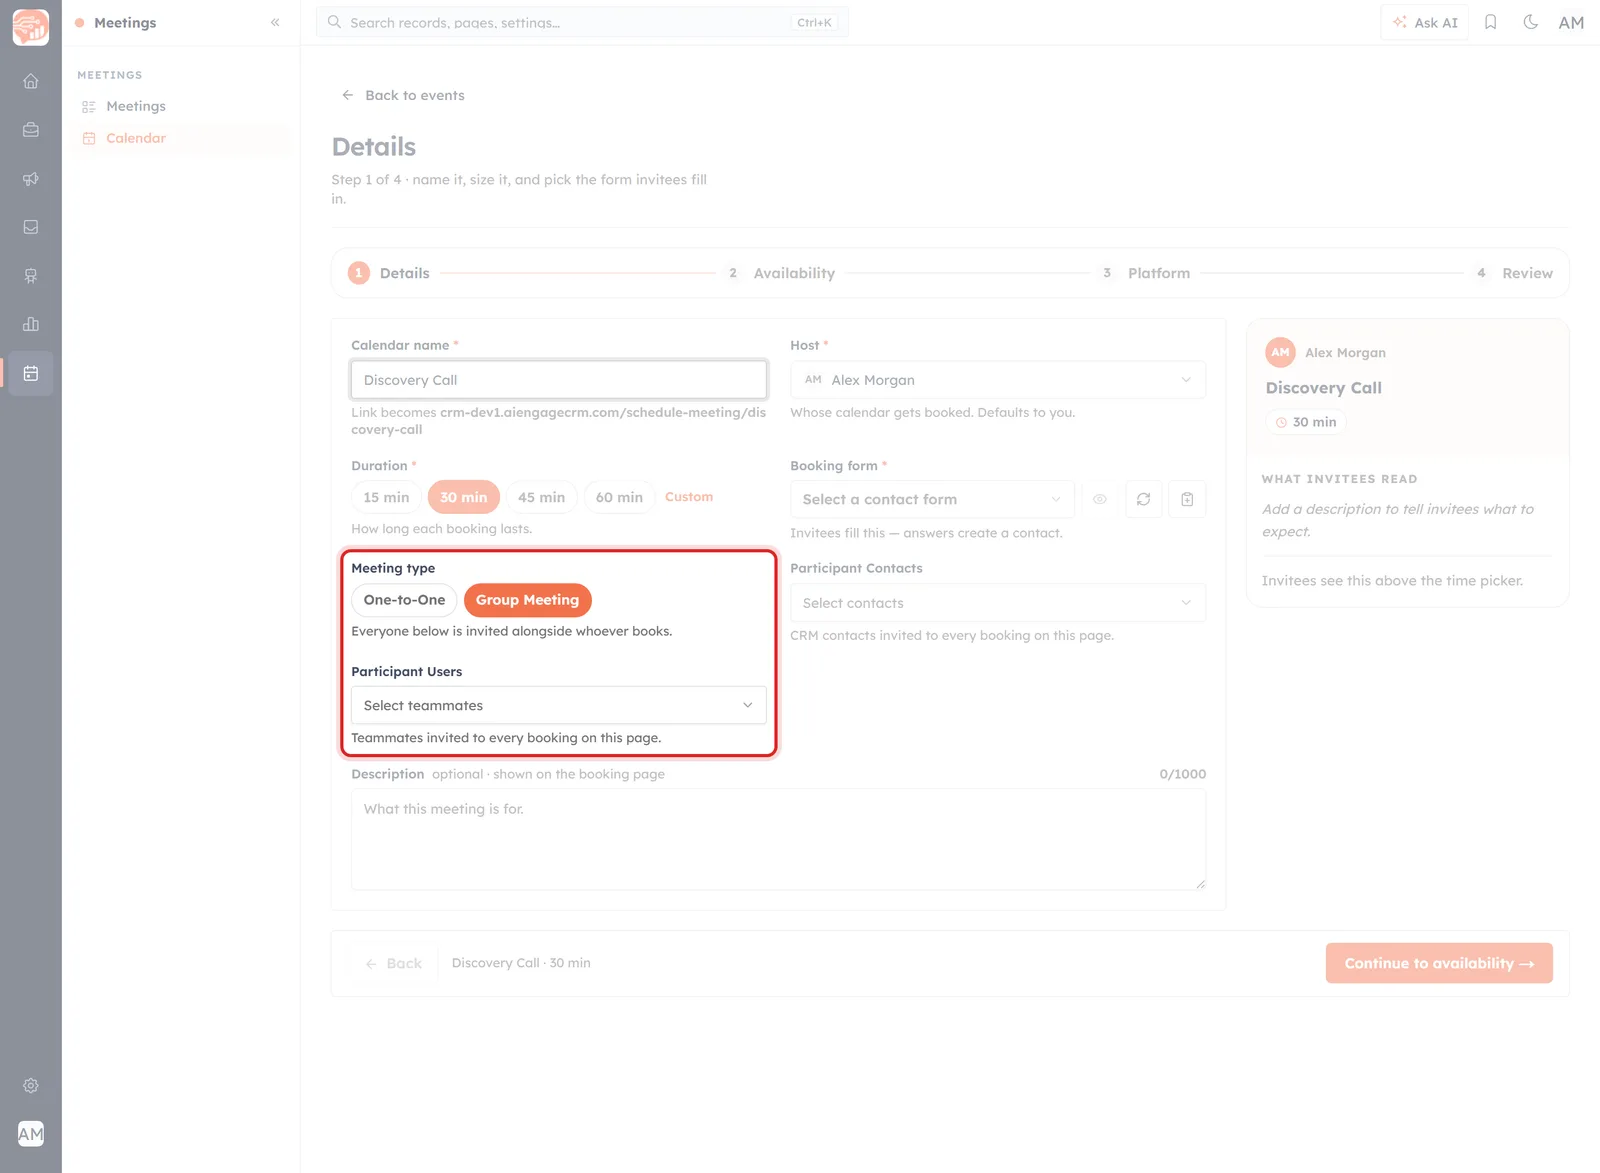
Task: Click the presentation board icon in the sidebar
Action: point(31,276)
